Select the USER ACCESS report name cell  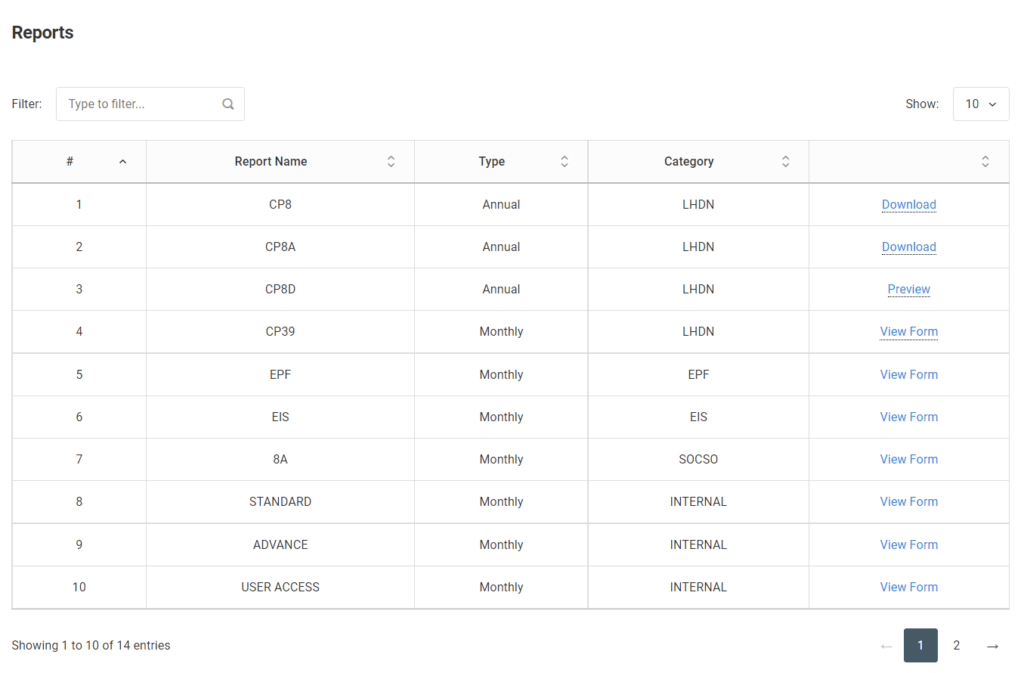pos(280,587)
